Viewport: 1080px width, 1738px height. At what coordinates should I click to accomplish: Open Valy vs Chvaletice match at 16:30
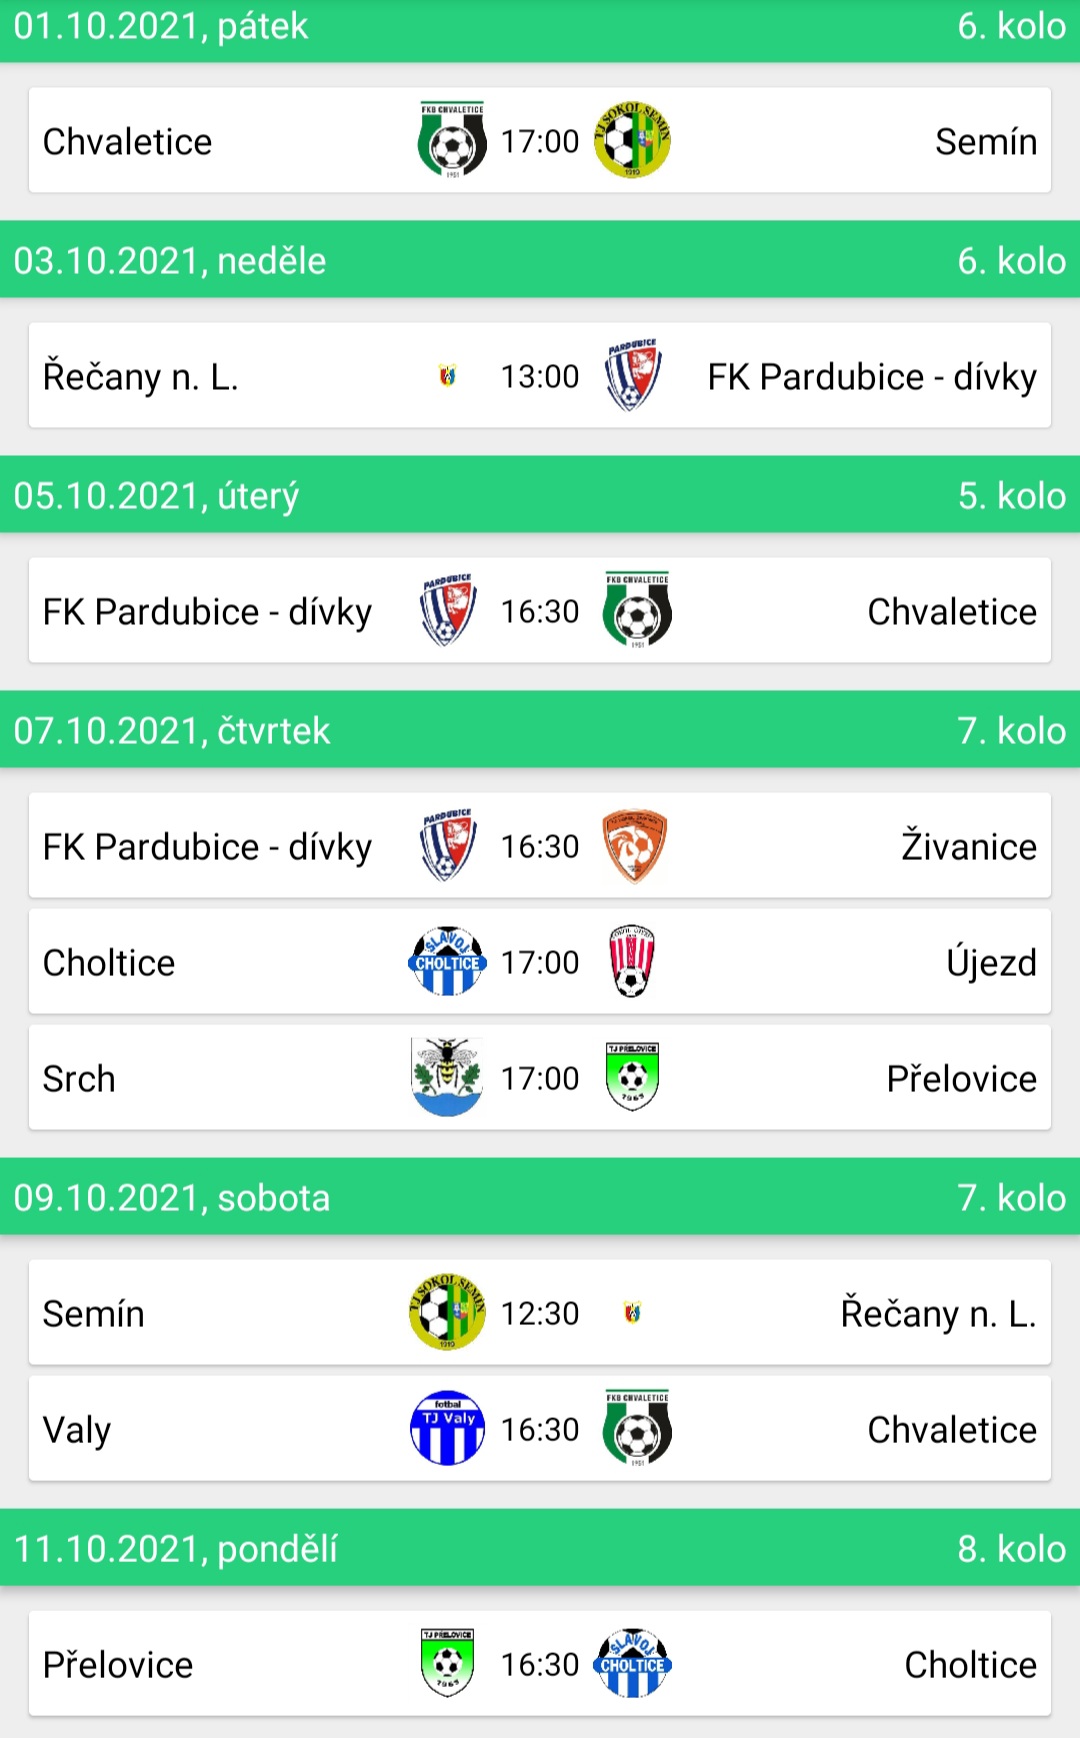click(x=540, y=1429)
